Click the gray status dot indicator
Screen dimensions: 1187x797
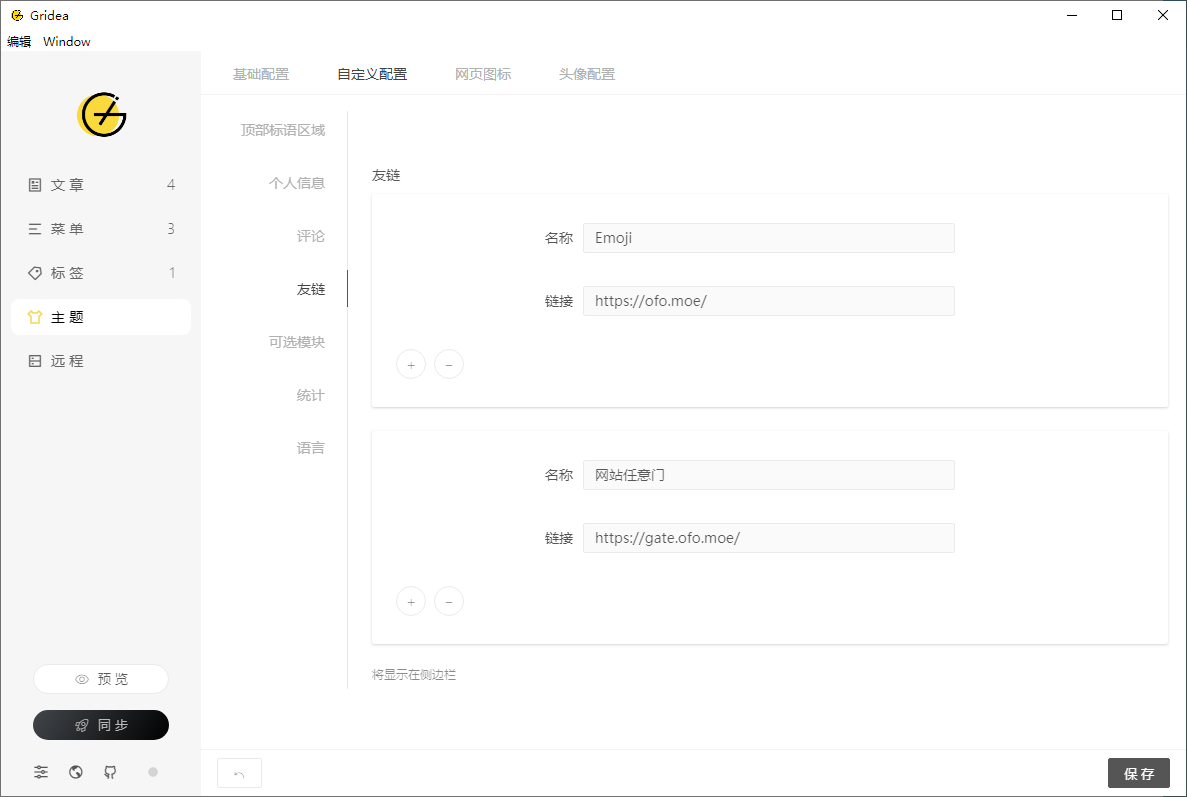(153, 772)
